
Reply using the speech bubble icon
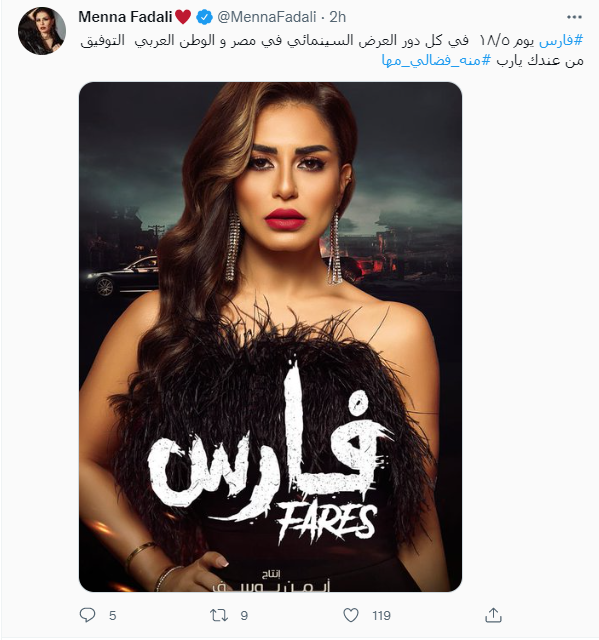(87, 615)
